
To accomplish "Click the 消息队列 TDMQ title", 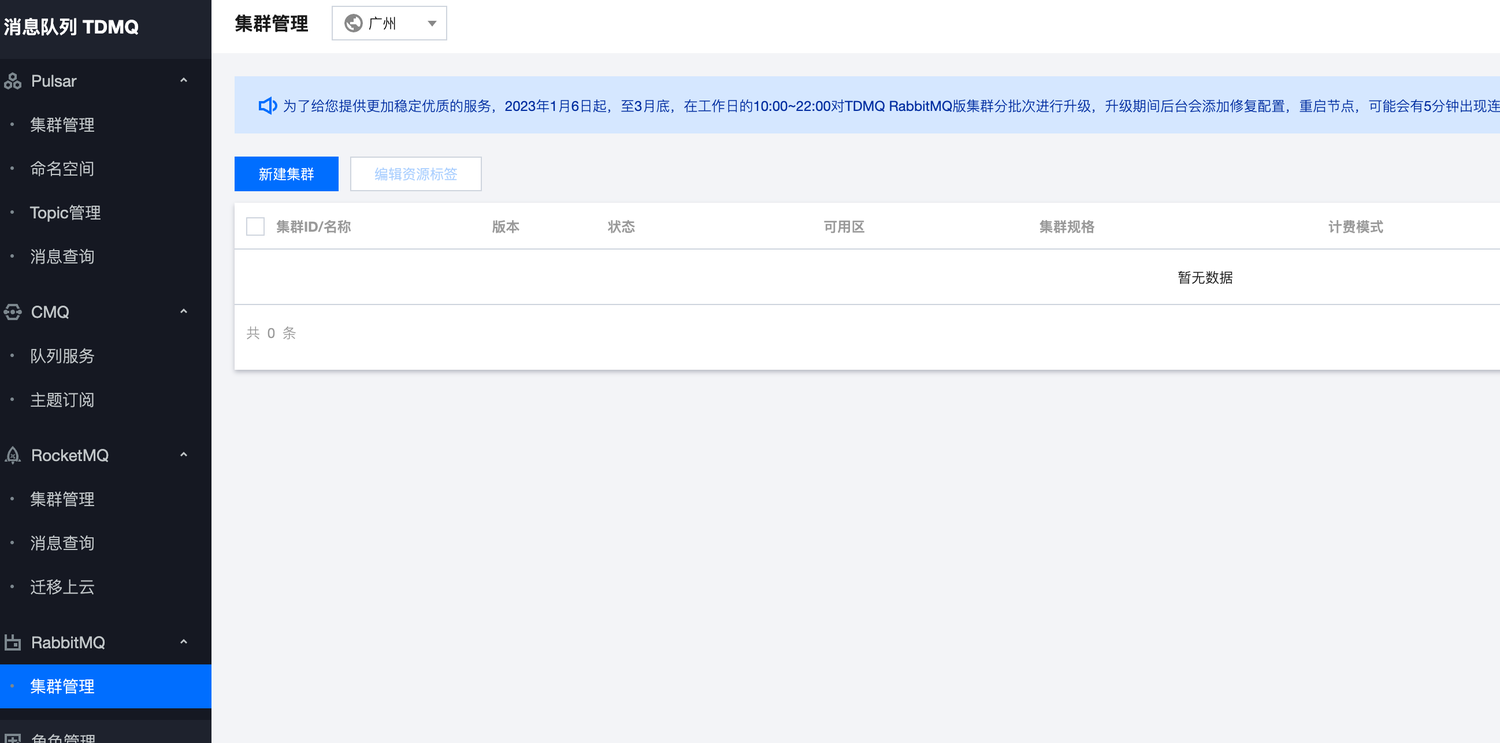I will (71, 27).
